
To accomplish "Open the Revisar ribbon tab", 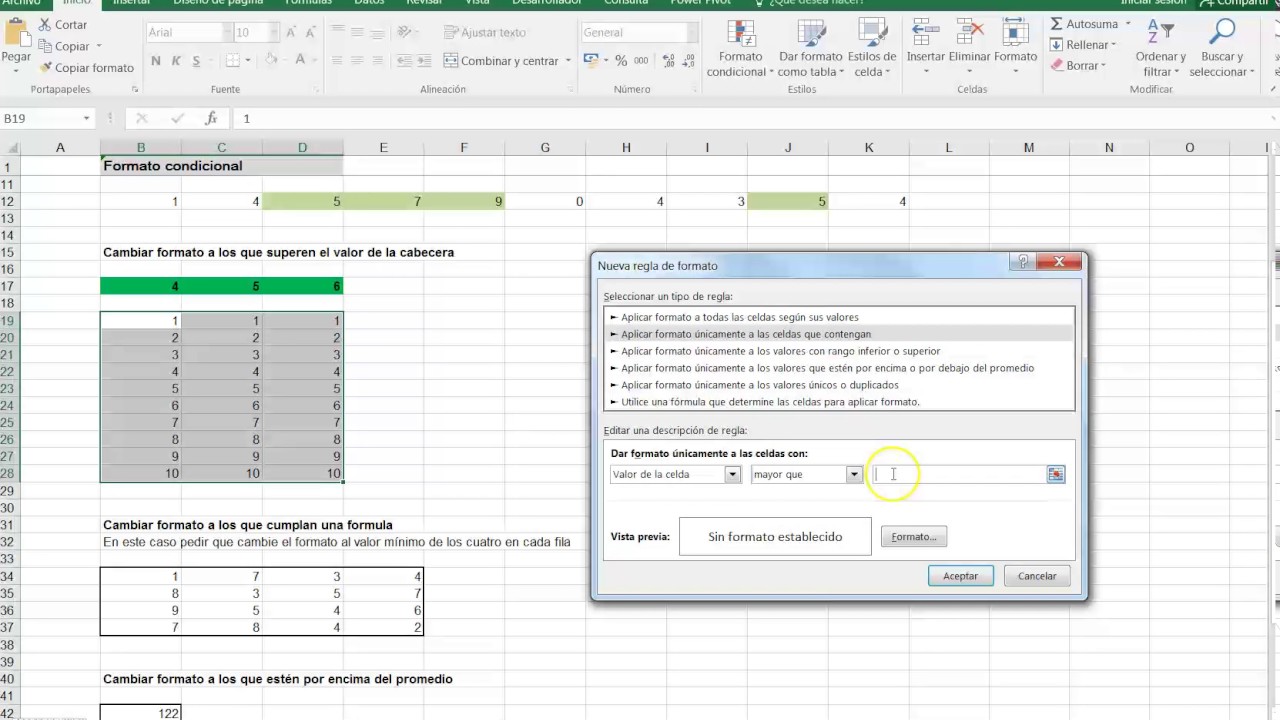I will [424, 3].
